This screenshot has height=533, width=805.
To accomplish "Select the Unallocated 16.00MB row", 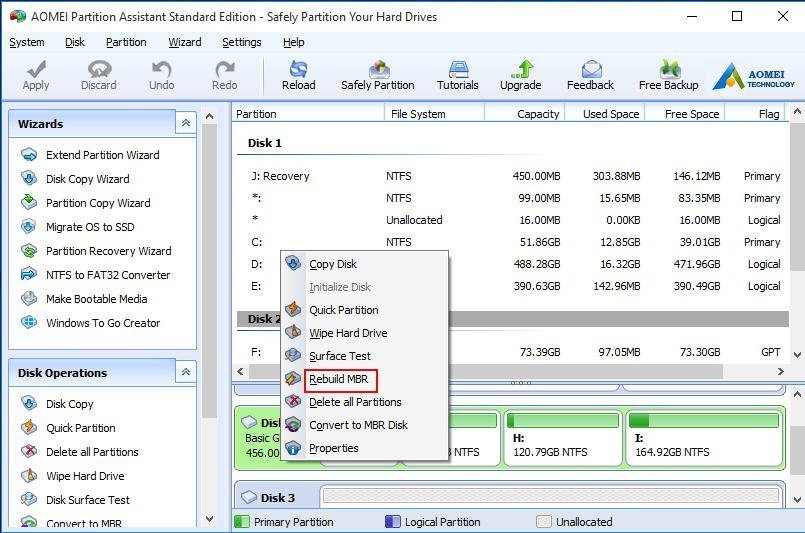I will (512, 220).
